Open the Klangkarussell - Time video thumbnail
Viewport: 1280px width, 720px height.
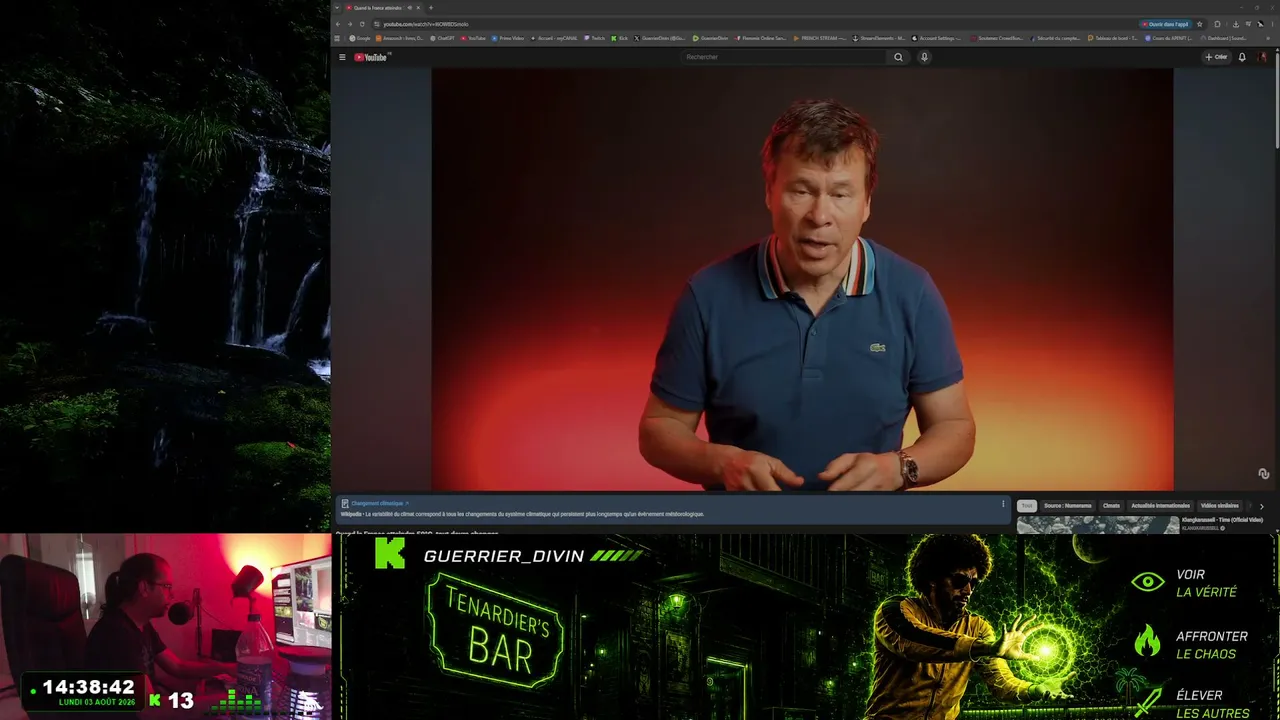(1098, 525)
